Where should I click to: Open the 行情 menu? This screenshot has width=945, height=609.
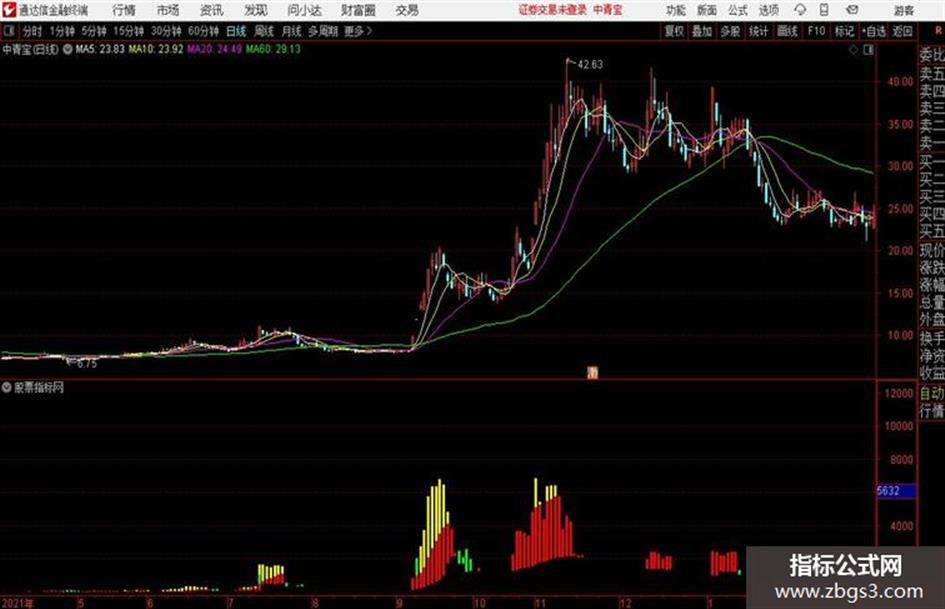point(124,10)
